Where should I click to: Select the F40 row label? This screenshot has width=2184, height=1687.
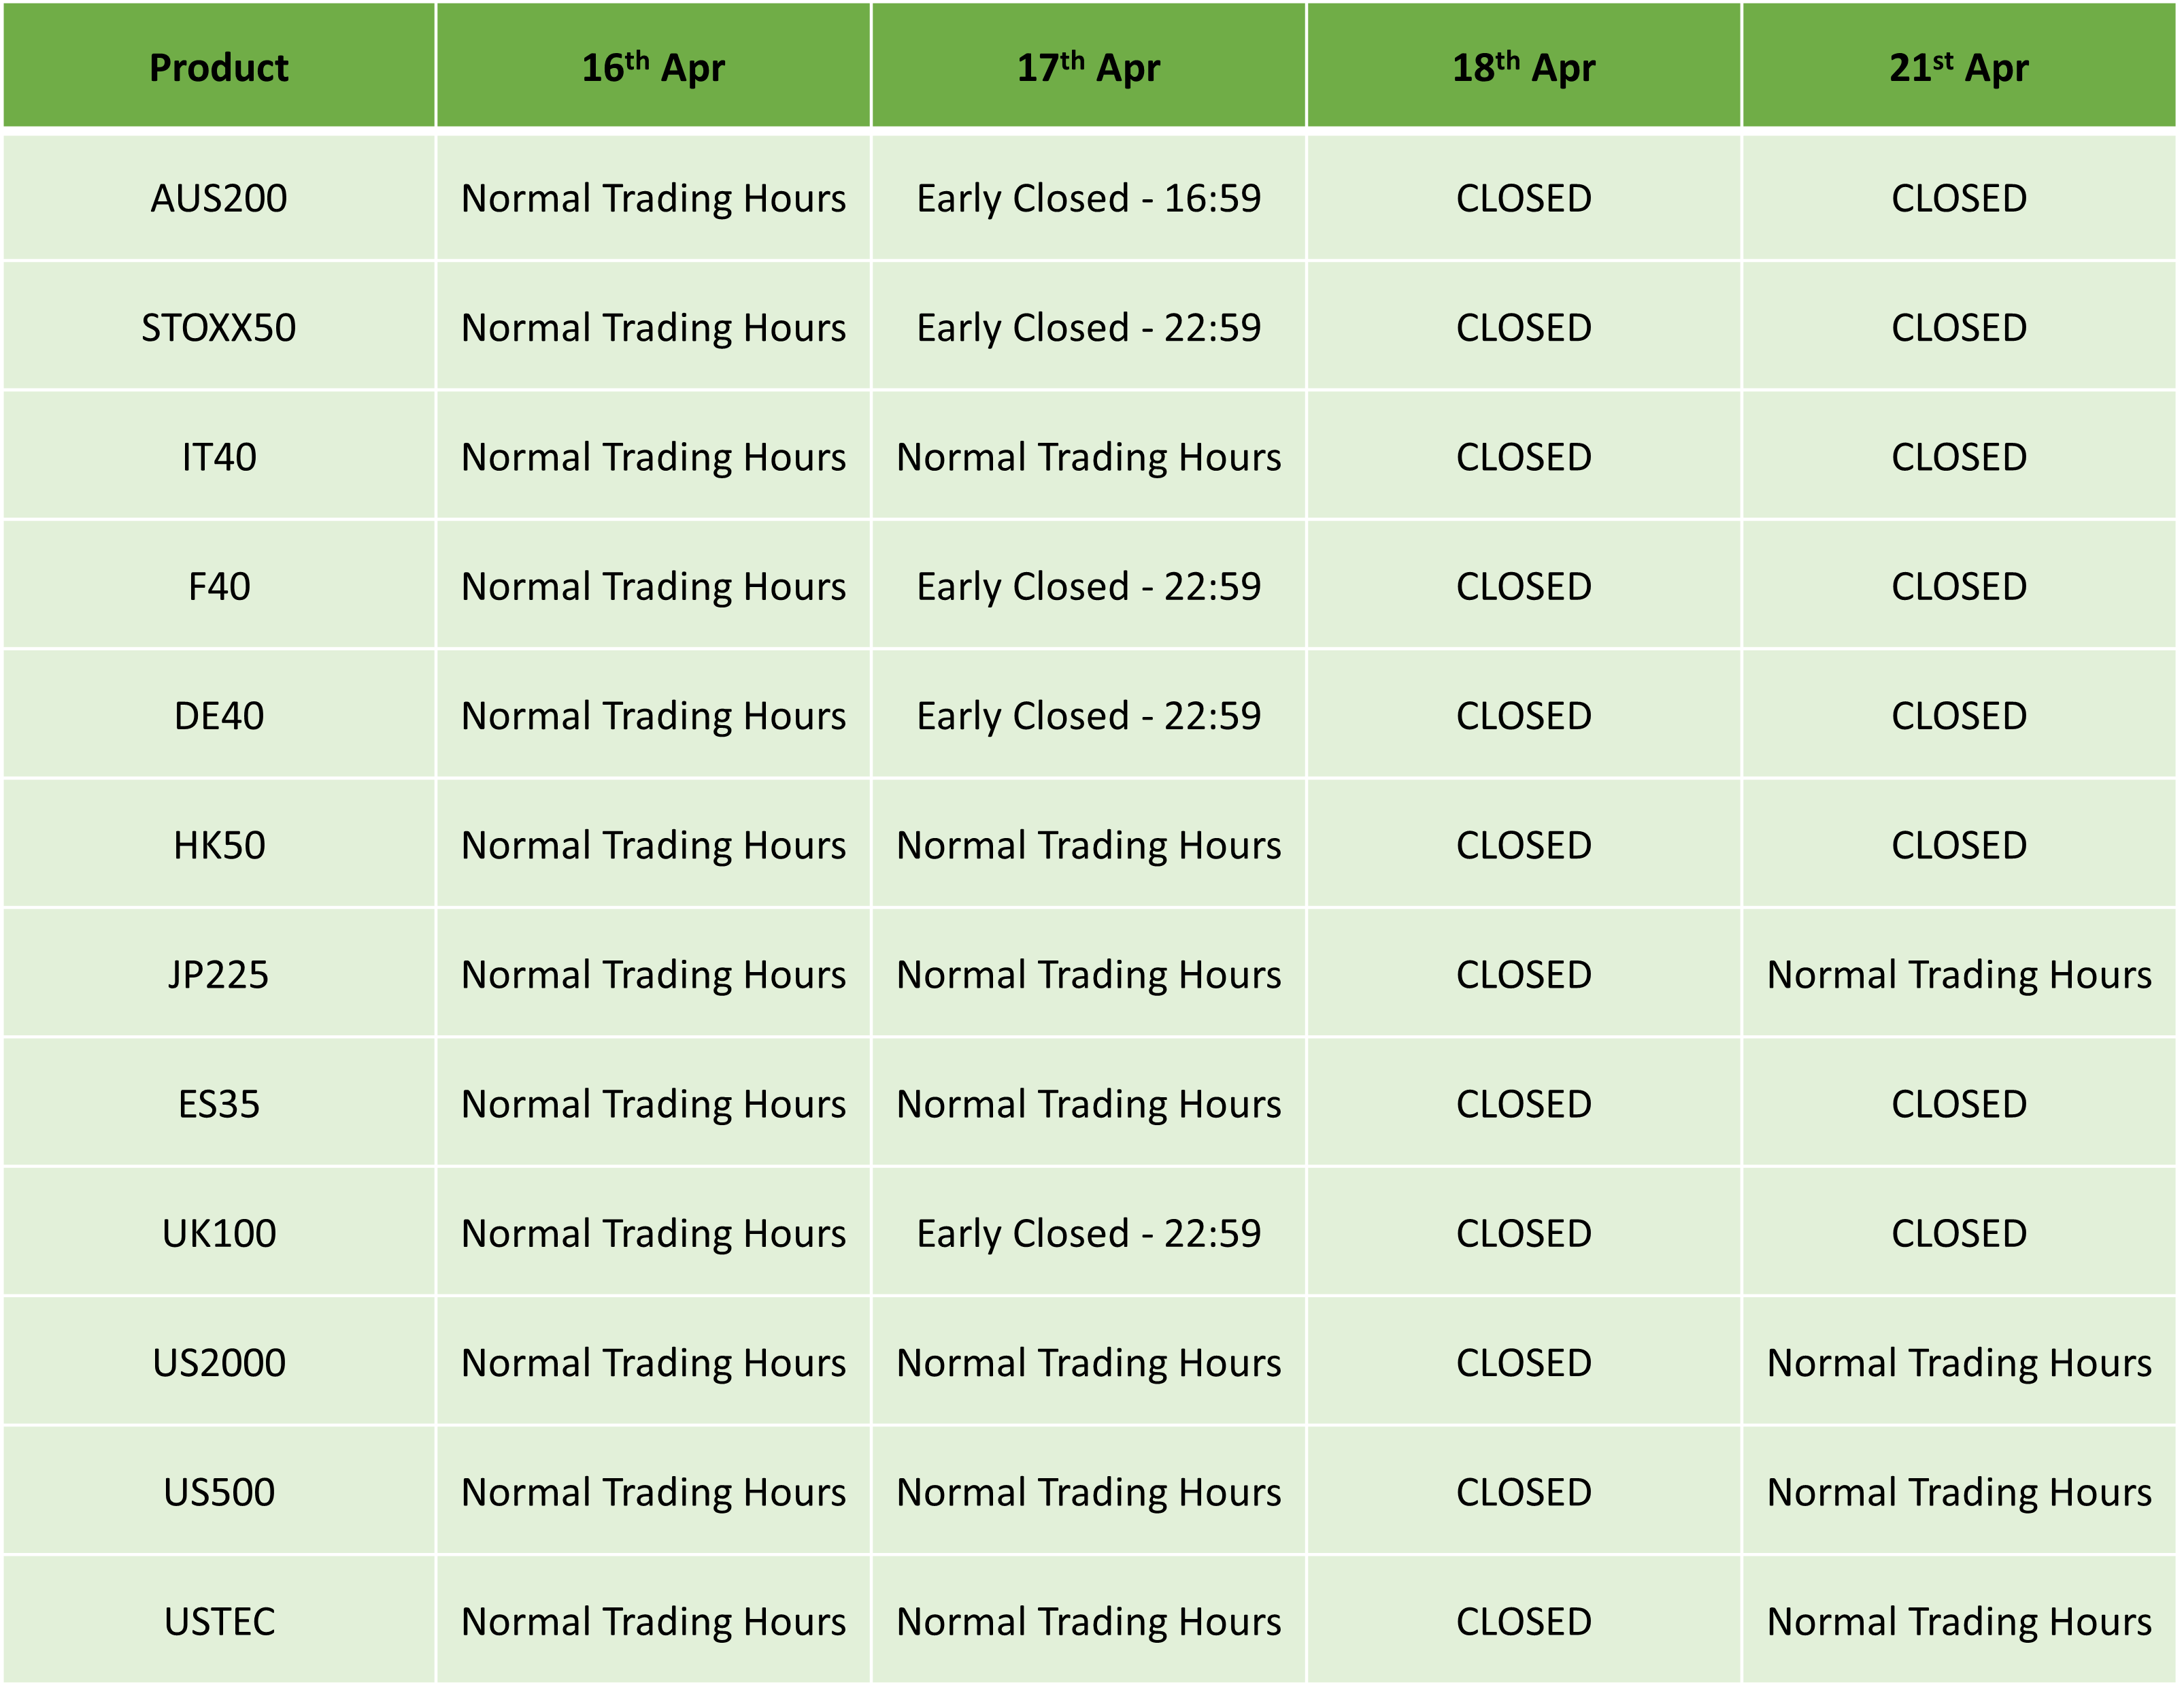click(x=219, y=586)
